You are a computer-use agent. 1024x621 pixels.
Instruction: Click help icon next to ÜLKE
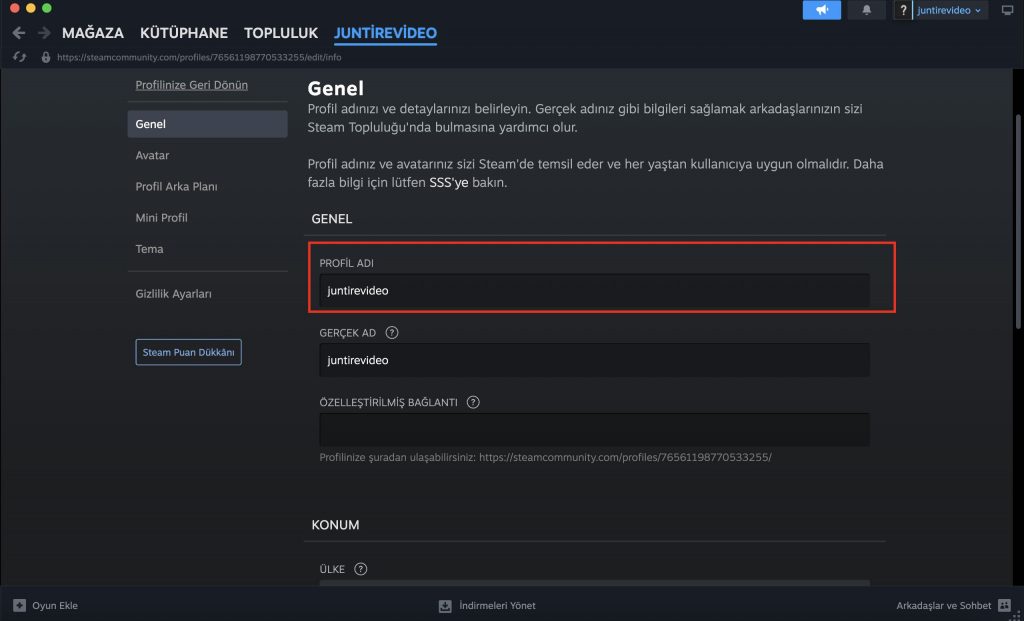coord(360,569)
